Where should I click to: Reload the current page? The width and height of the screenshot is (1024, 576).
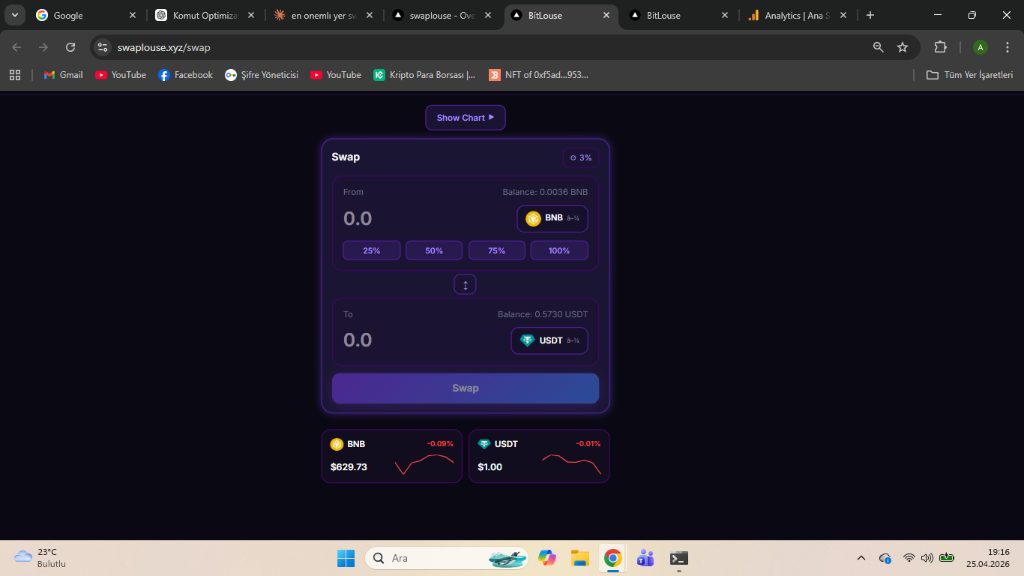click(x=71, y=47)
